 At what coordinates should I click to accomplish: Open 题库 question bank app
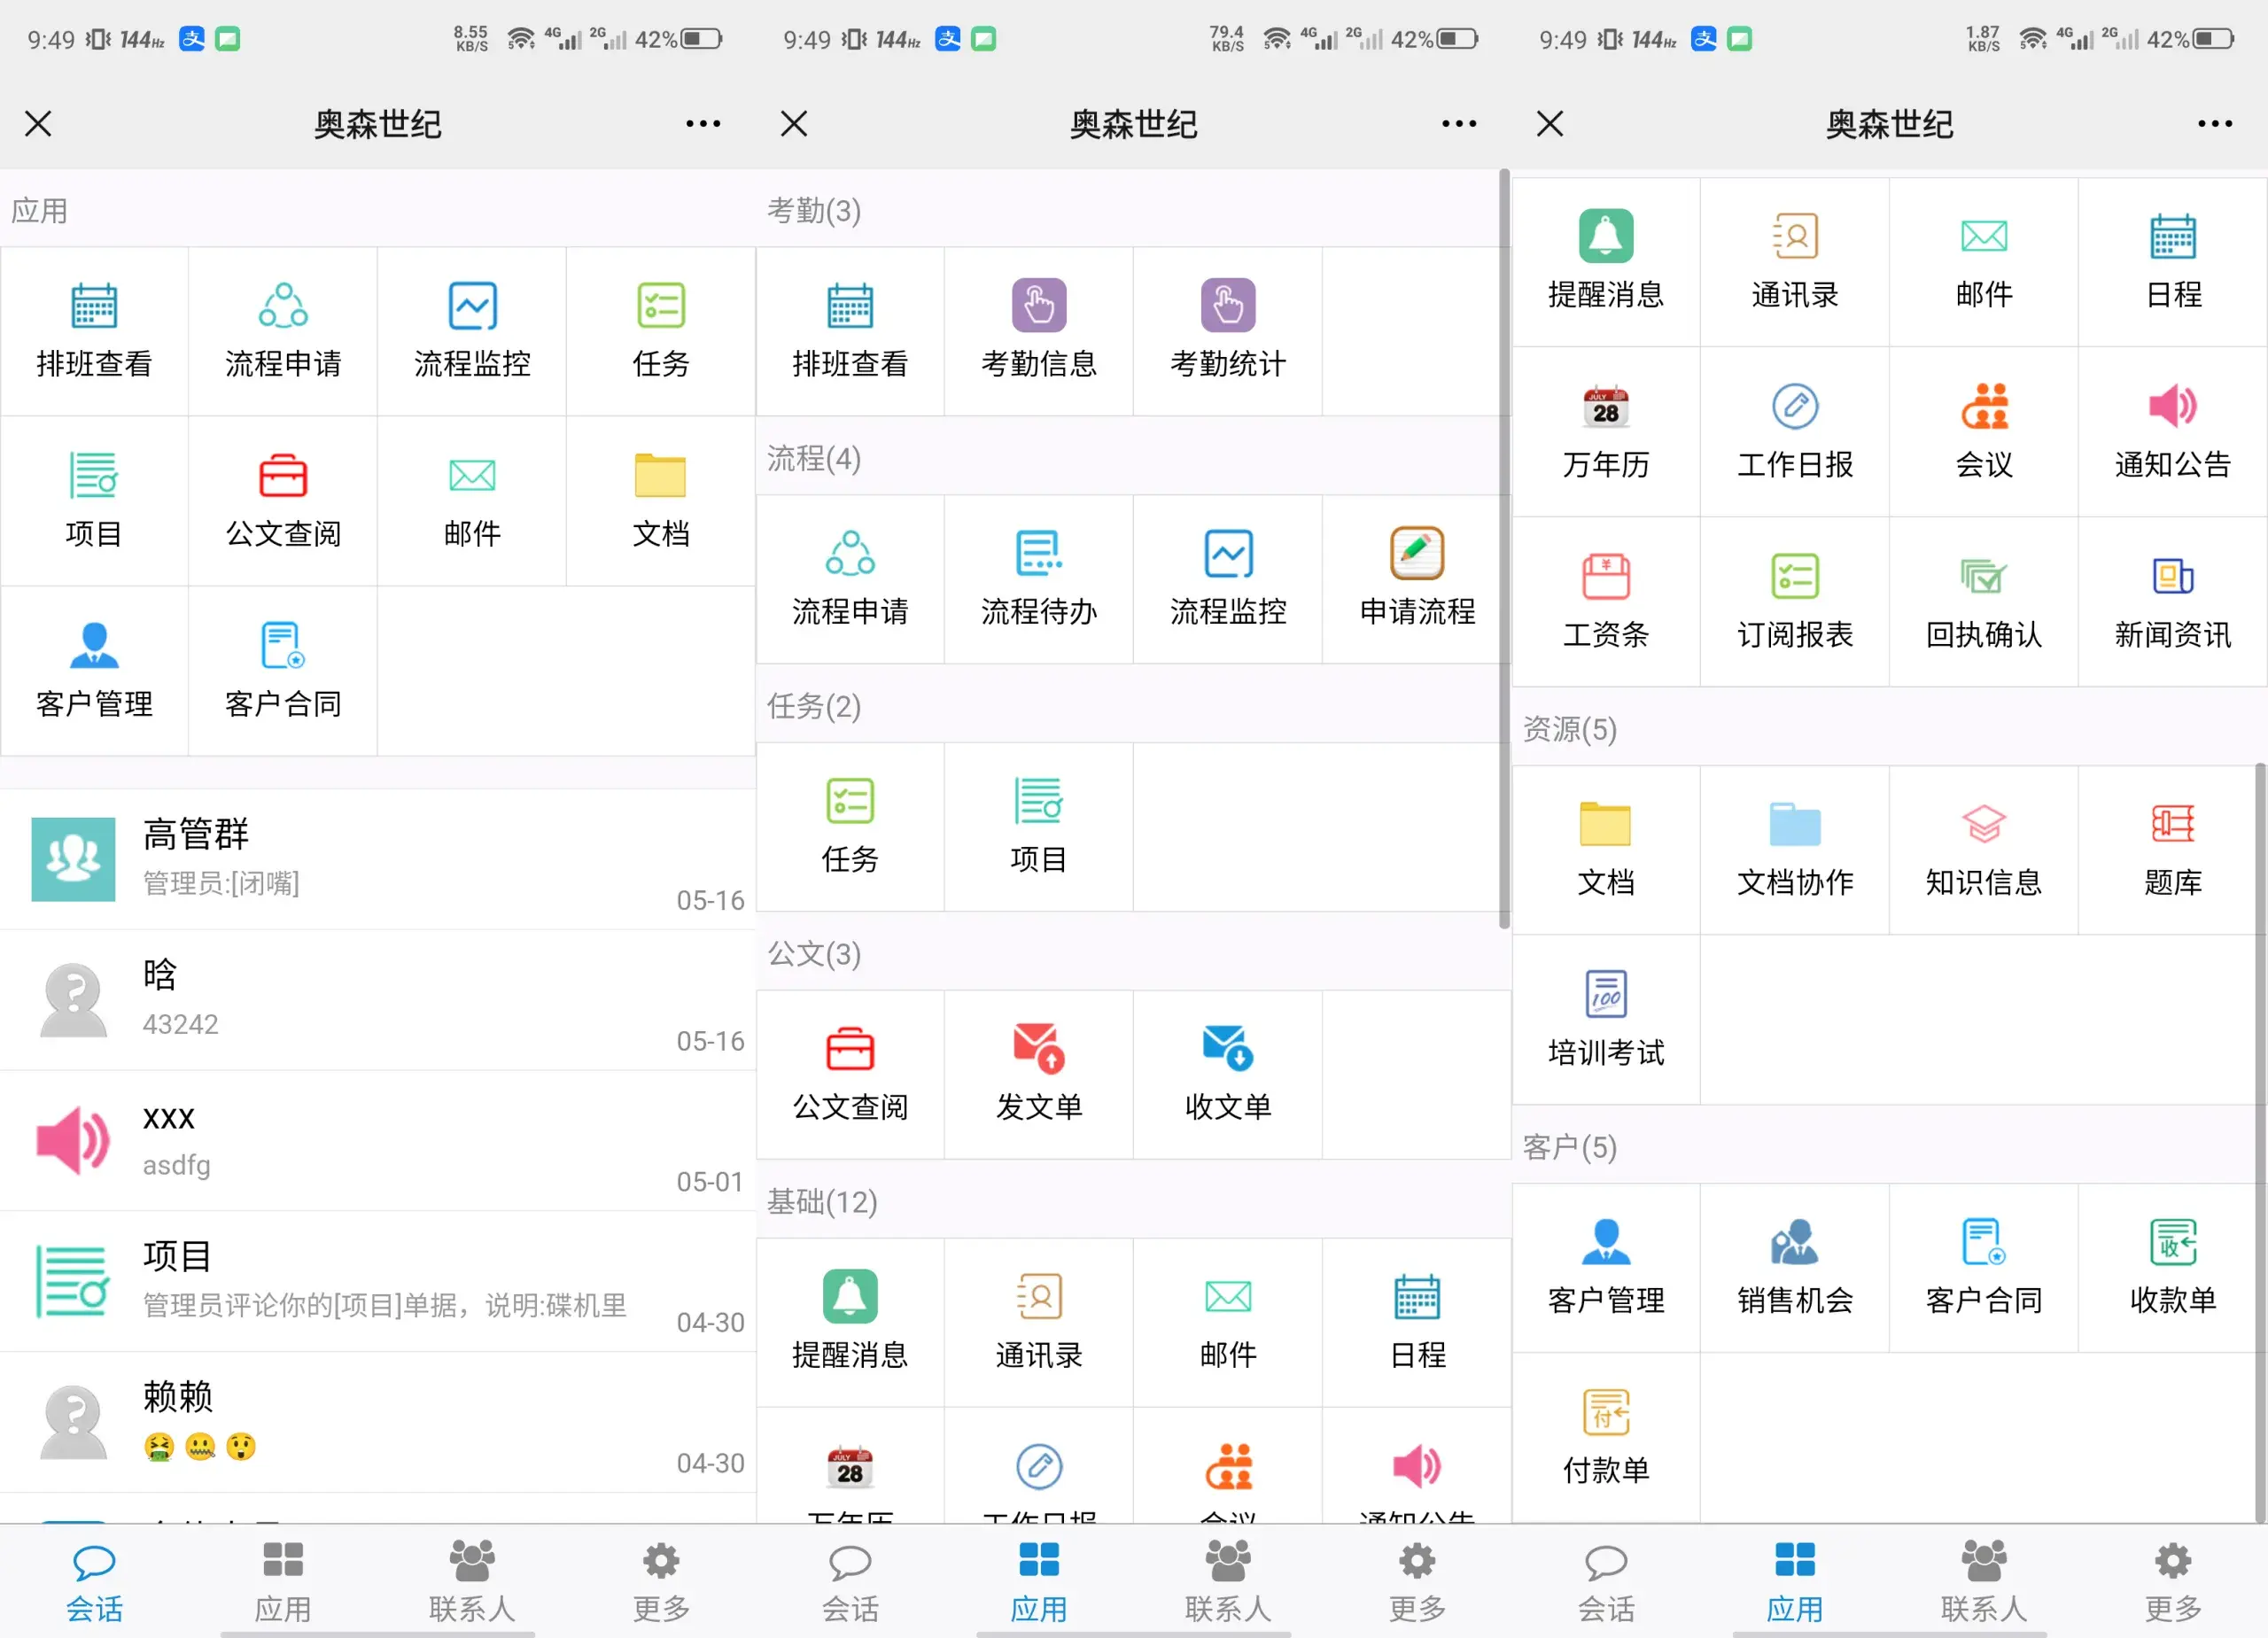pyautogui.click(x=2172, y=850)
